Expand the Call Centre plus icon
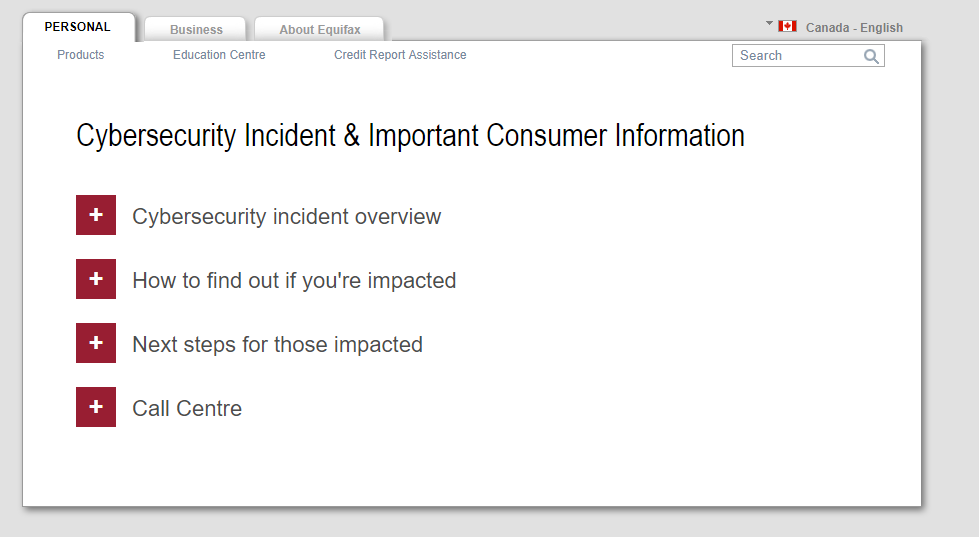 pyautogui.click(x=96, y=407)
